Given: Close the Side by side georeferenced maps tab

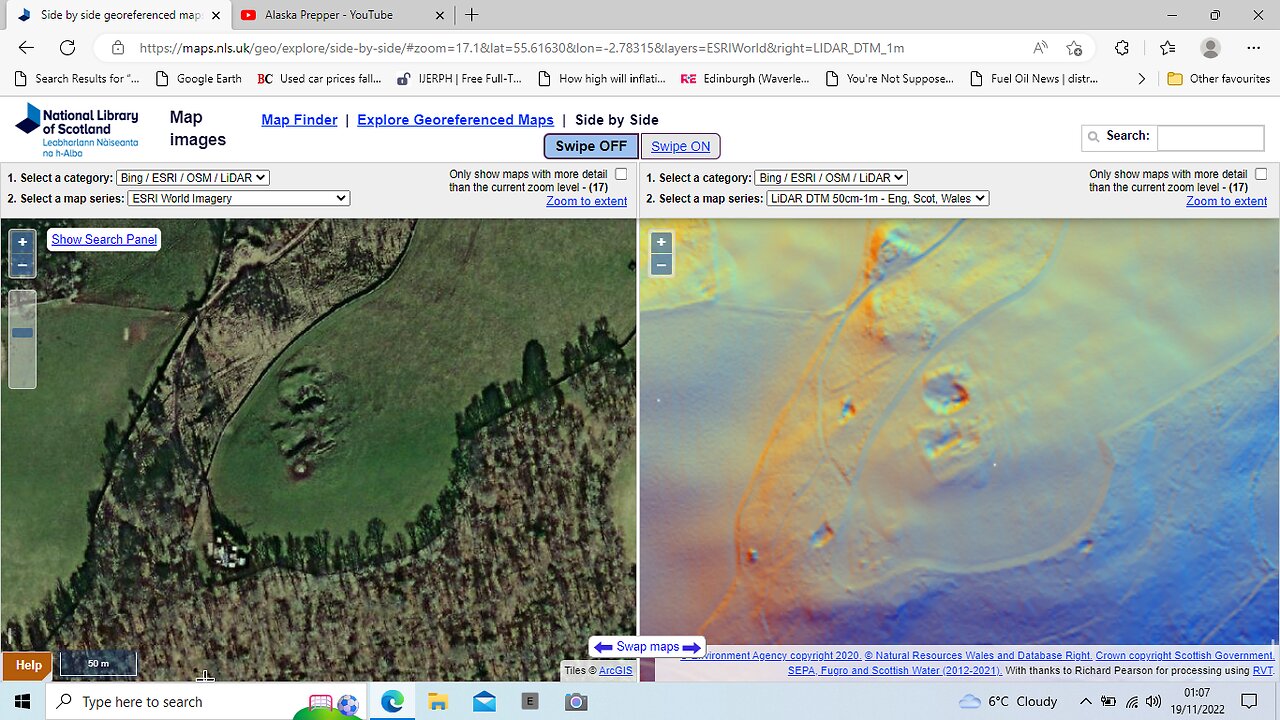Looking at the screenshot, I should (215, 15).
